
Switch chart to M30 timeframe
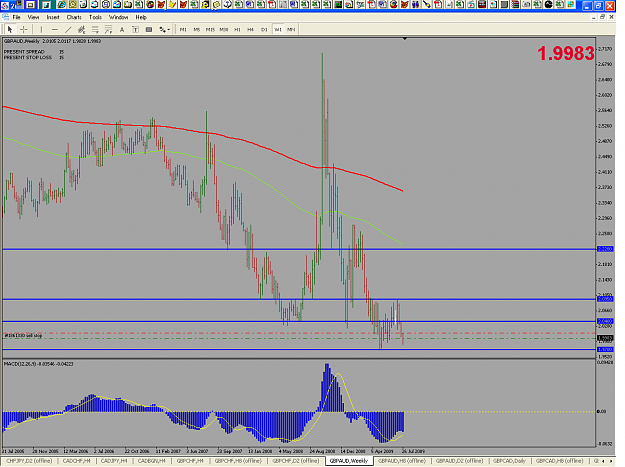224,29
